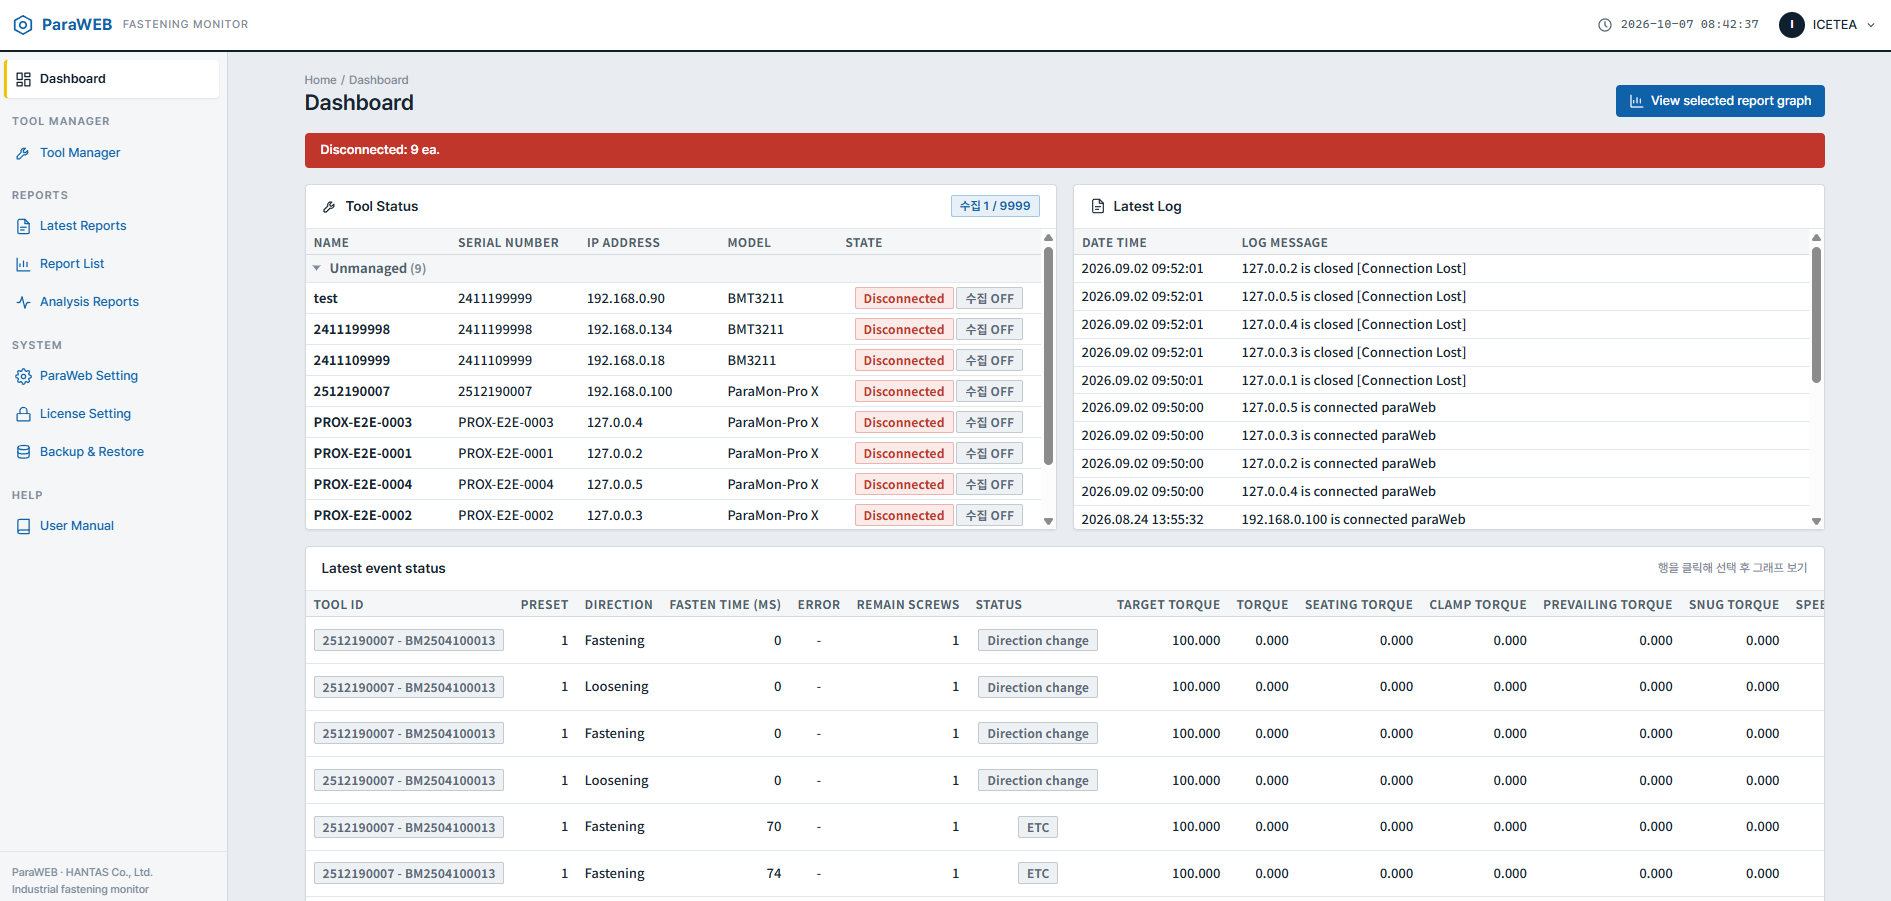Image resolution: width=1891 pixels, height=901 pixels.
Task: Click the Backup & Restore database icon
Action: click(x=23, y=452)
